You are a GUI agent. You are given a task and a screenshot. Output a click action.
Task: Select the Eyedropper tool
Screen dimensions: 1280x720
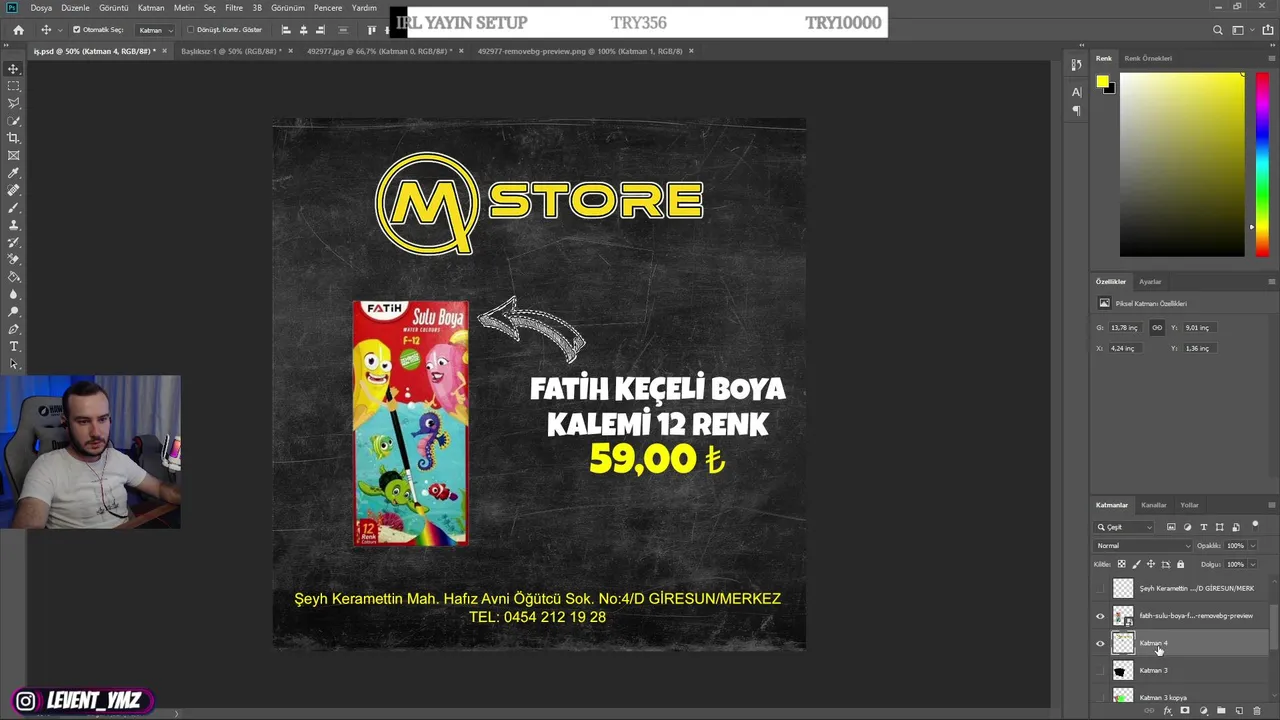point(13,173)
